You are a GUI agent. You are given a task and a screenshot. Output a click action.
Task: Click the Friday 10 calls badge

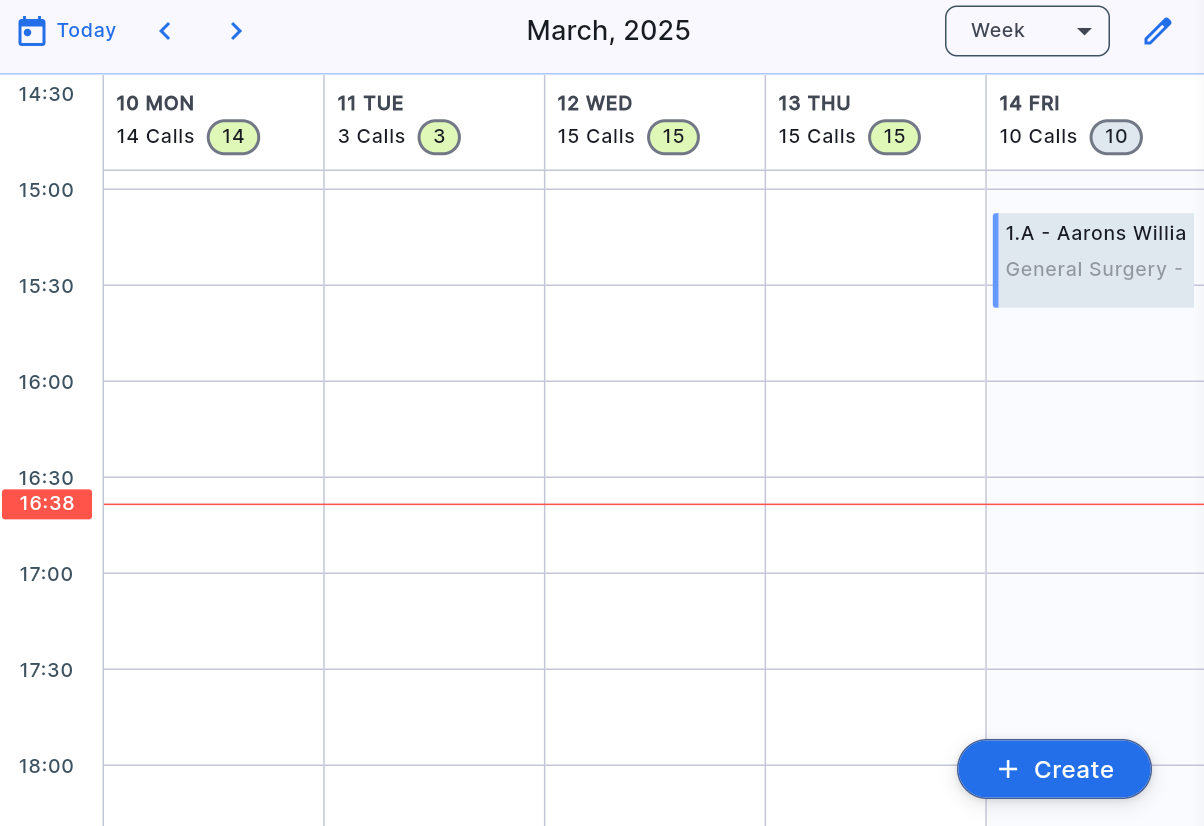pos(1116,137)
